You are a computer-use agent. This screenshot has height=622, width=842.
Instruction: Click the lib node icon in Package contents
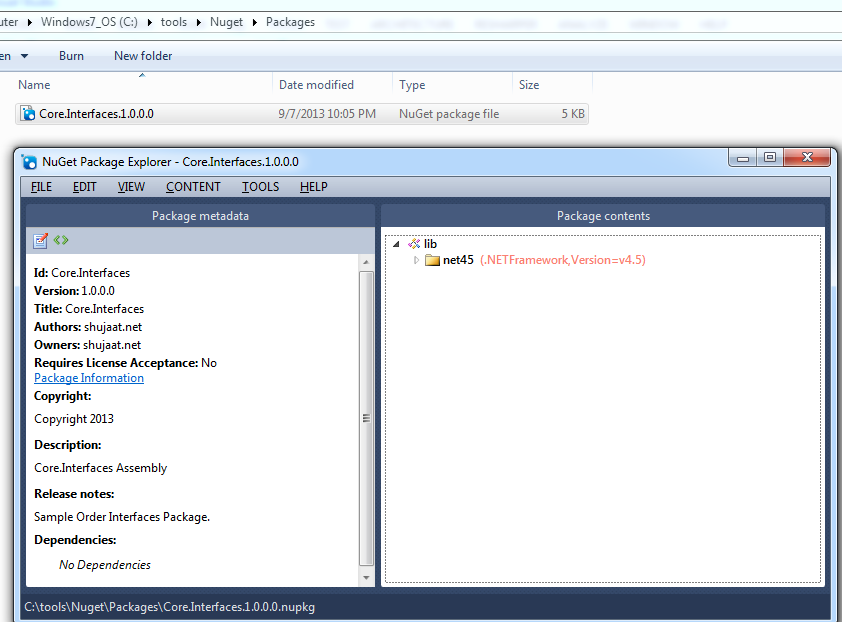(x=412, y=243)
